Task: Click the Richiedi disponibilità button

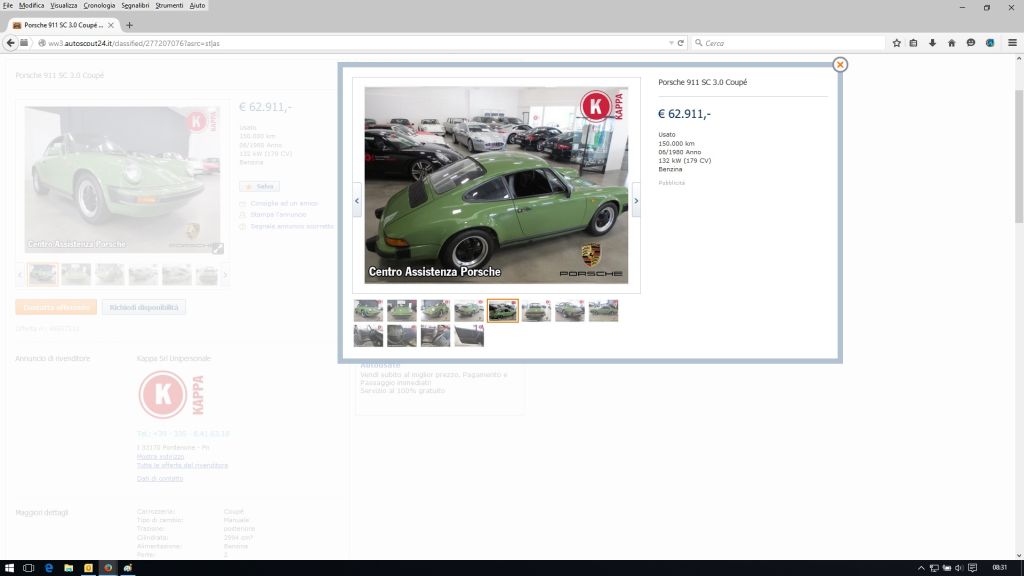Action: 144,307
